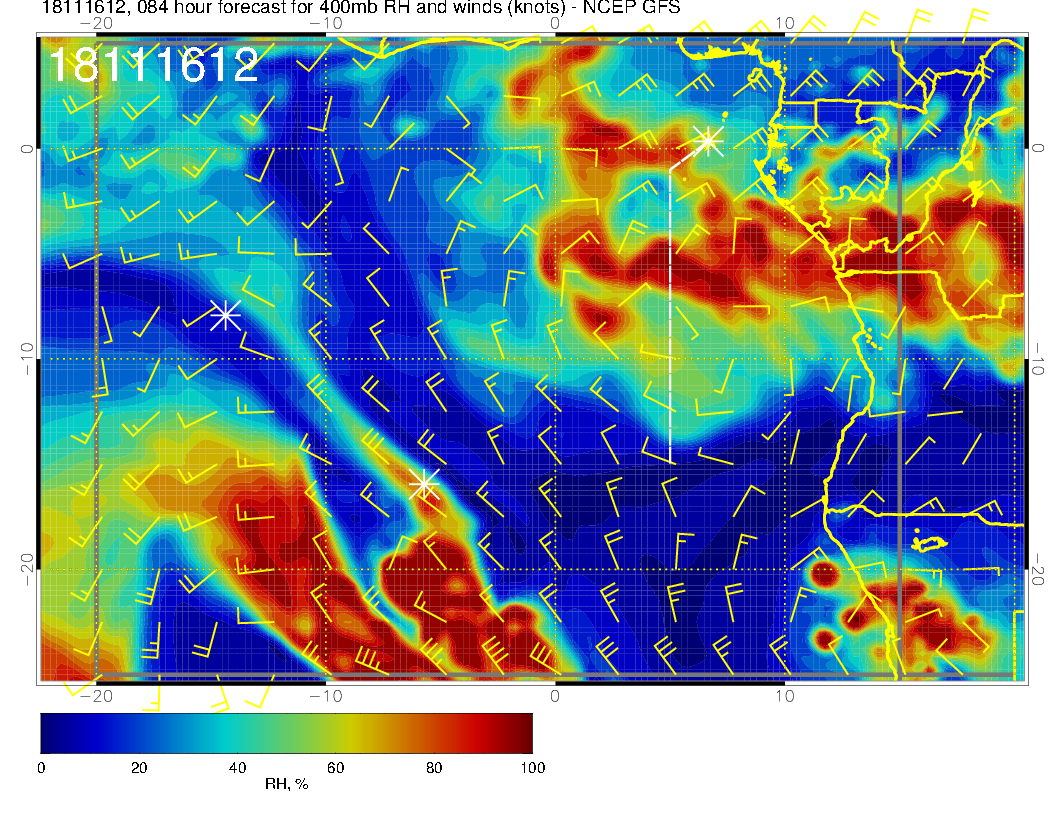1056x816 pixels.
Task: Click the -10 latitude label on right axis
Action: click(x=1037, y=359)
